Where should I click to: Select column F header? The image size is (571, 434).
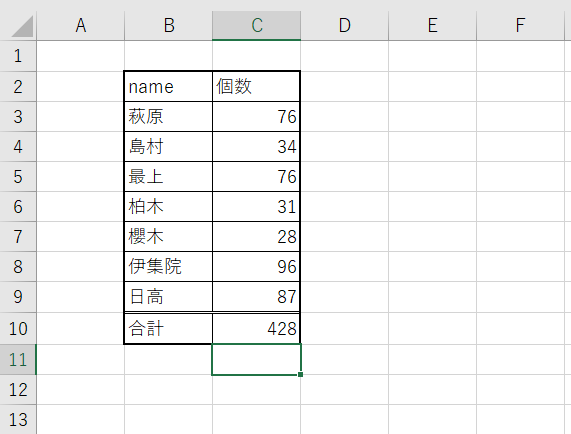pos(520,25)
